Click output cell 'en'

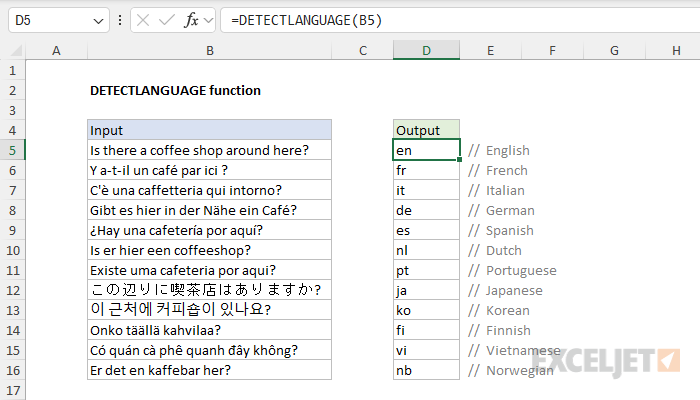coord(426,150)
